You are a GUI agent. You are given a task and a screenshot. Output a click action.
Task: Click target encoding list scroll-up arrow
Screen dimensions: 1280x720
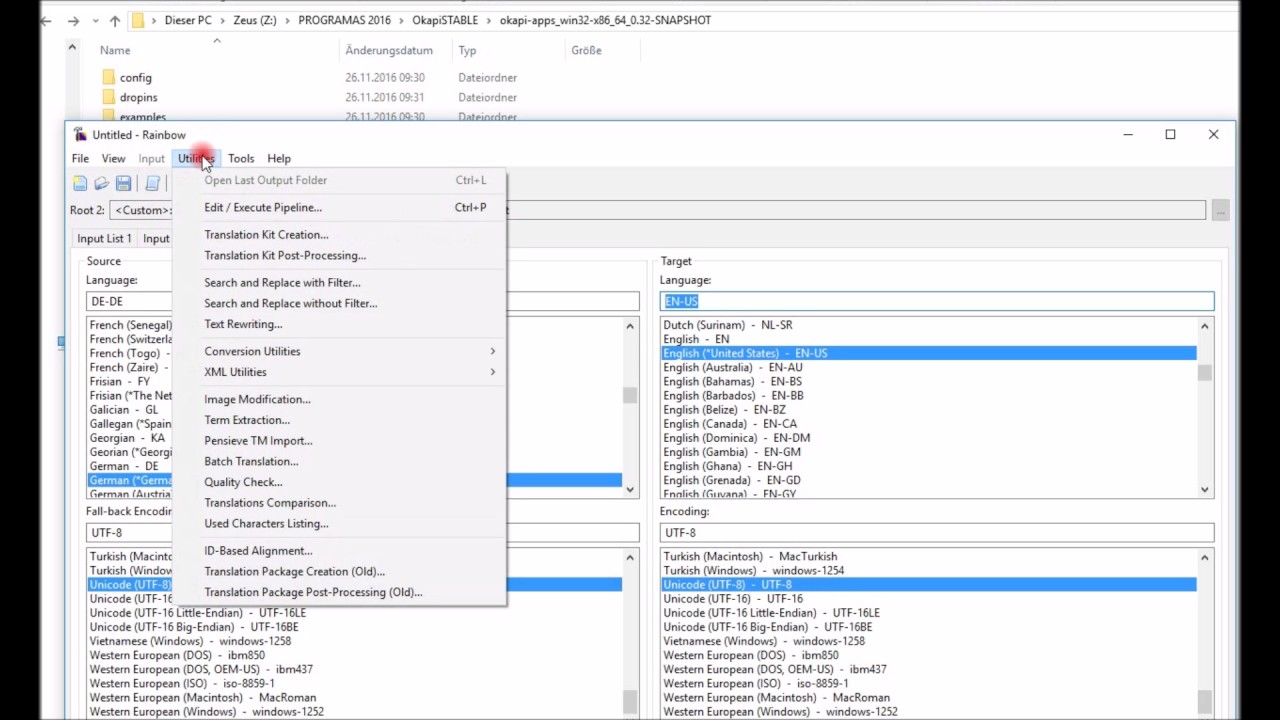1205,558
